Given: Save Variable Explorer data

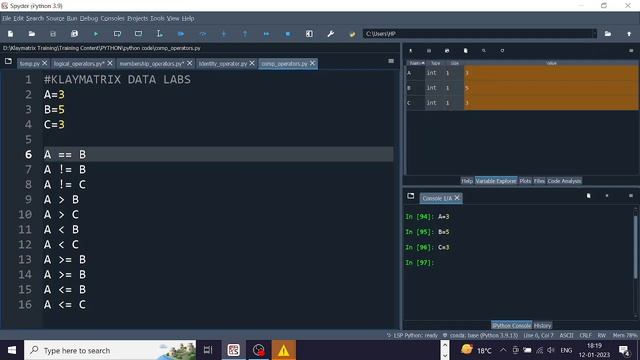Looking at the screenshot, I should click(429, 51).
